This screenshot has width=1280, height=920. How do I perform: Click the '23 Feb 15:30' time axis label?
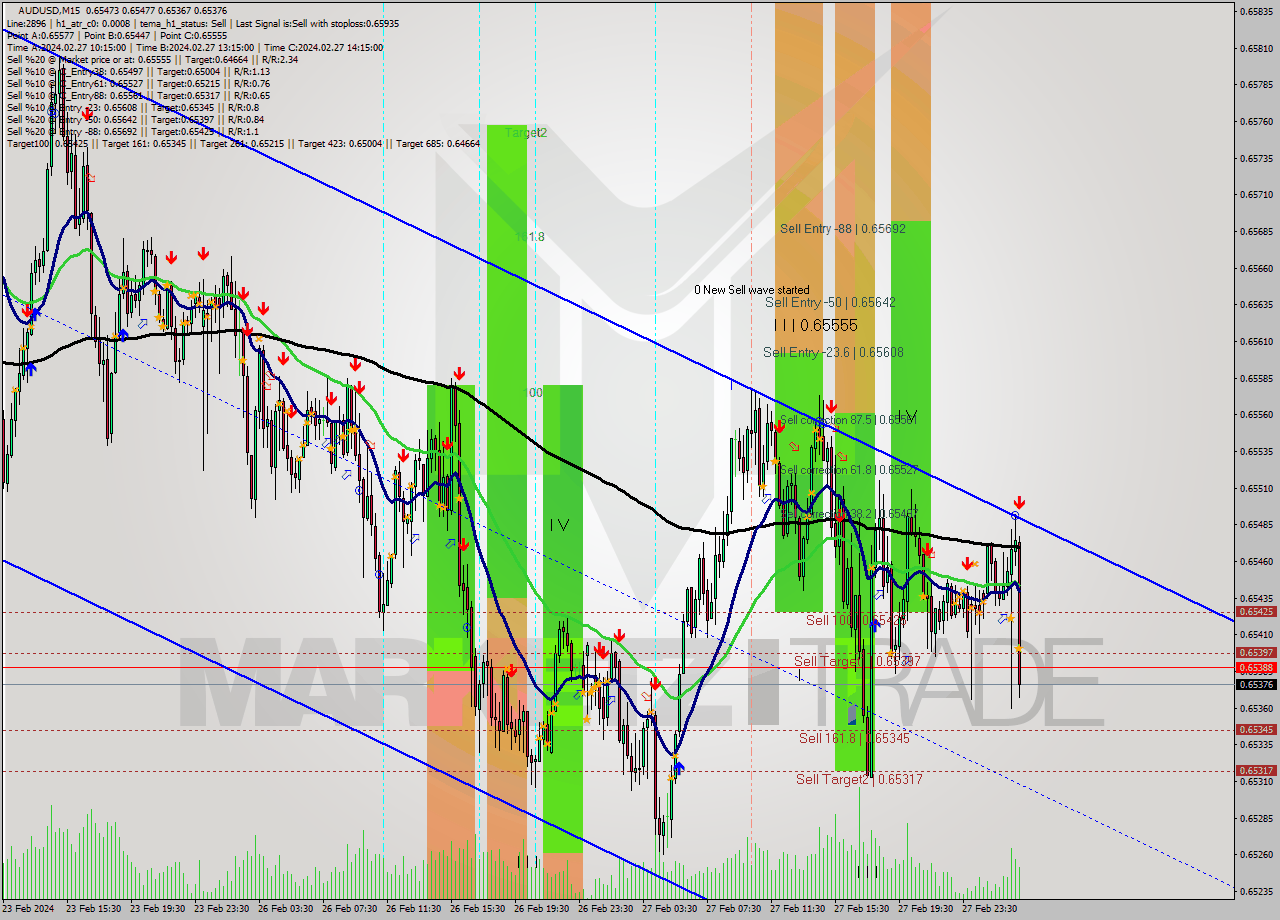(x=94, y=909)
